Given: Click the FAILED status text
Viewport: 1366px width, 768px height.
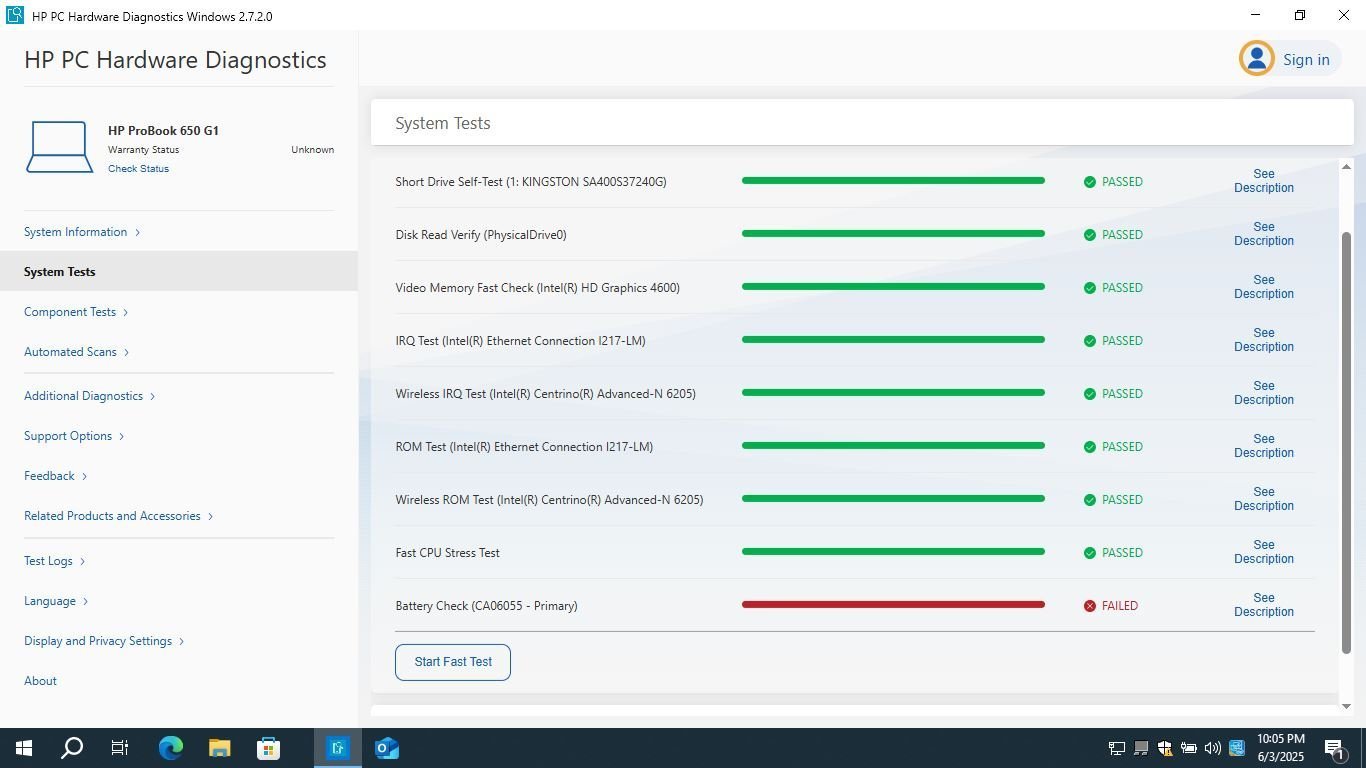Looking at the screenshot, I should click(x=1120, y=606).
